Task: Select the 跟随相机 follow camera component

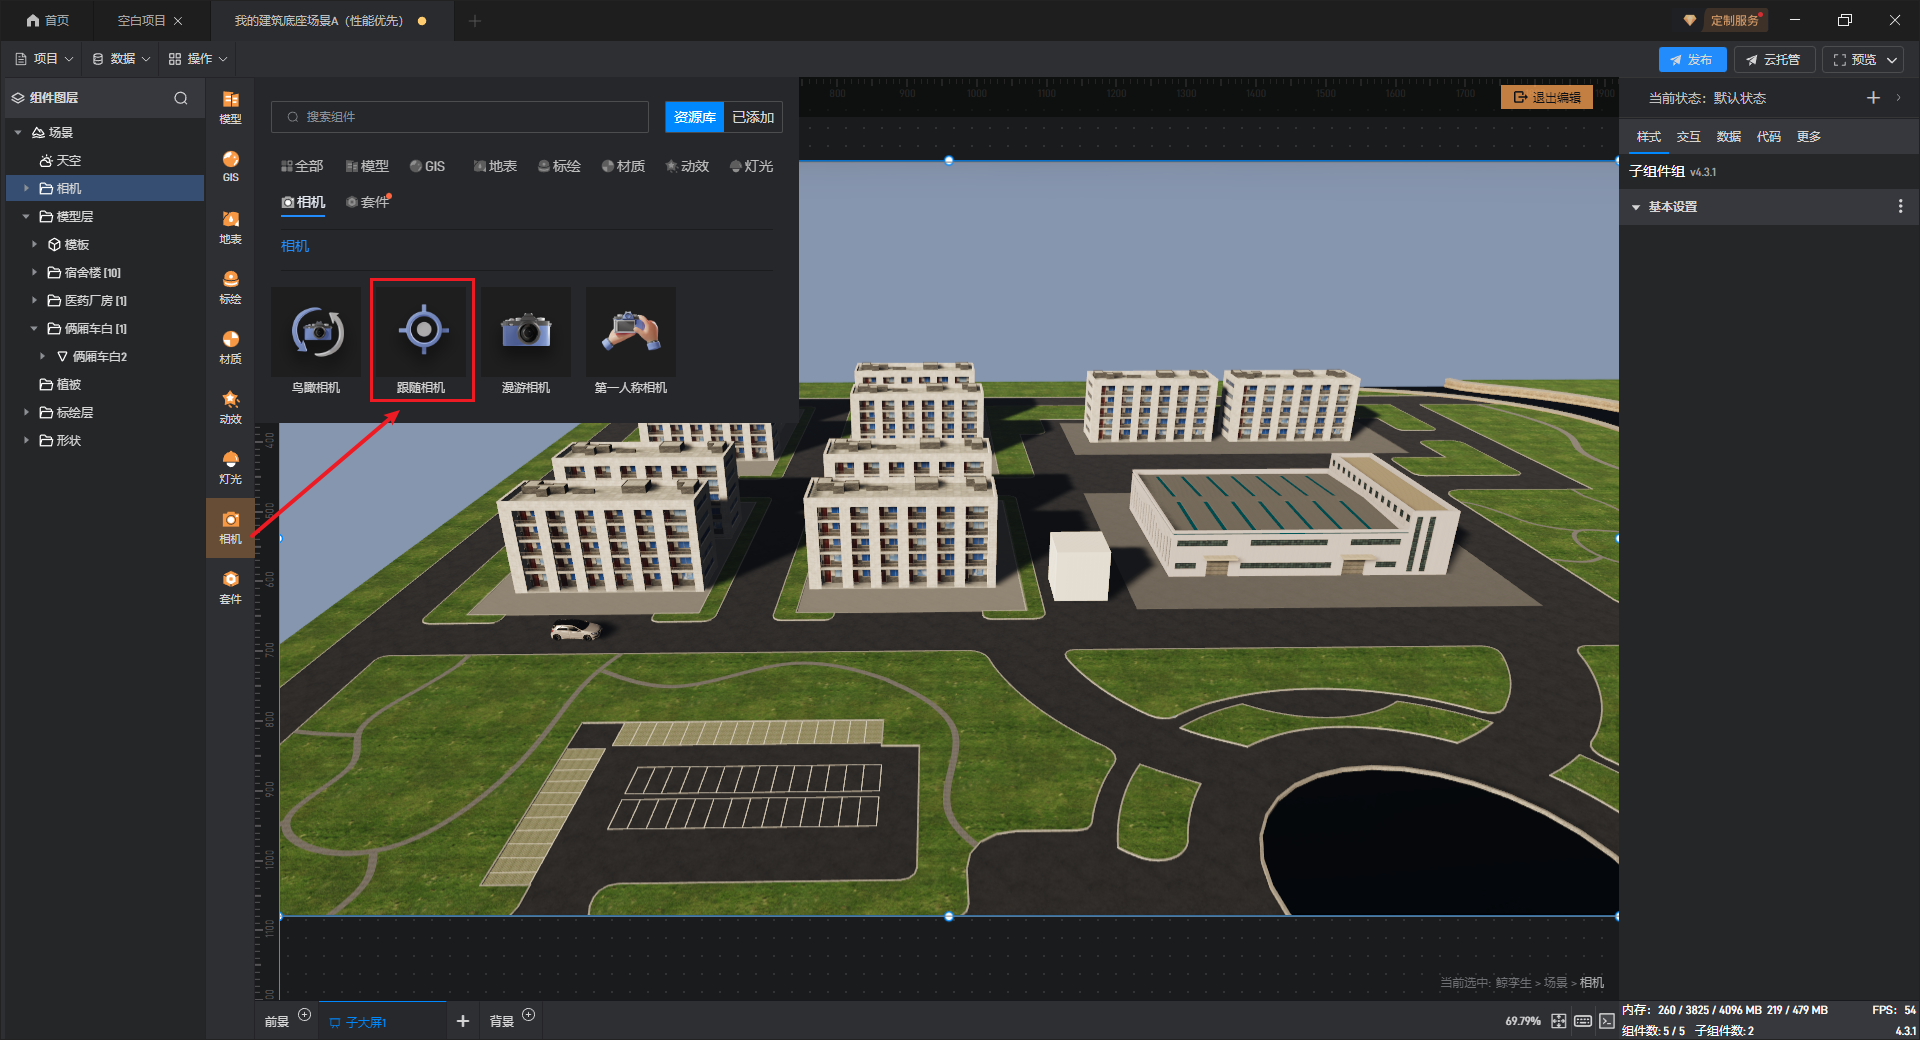Action: (x=422, y=342)
